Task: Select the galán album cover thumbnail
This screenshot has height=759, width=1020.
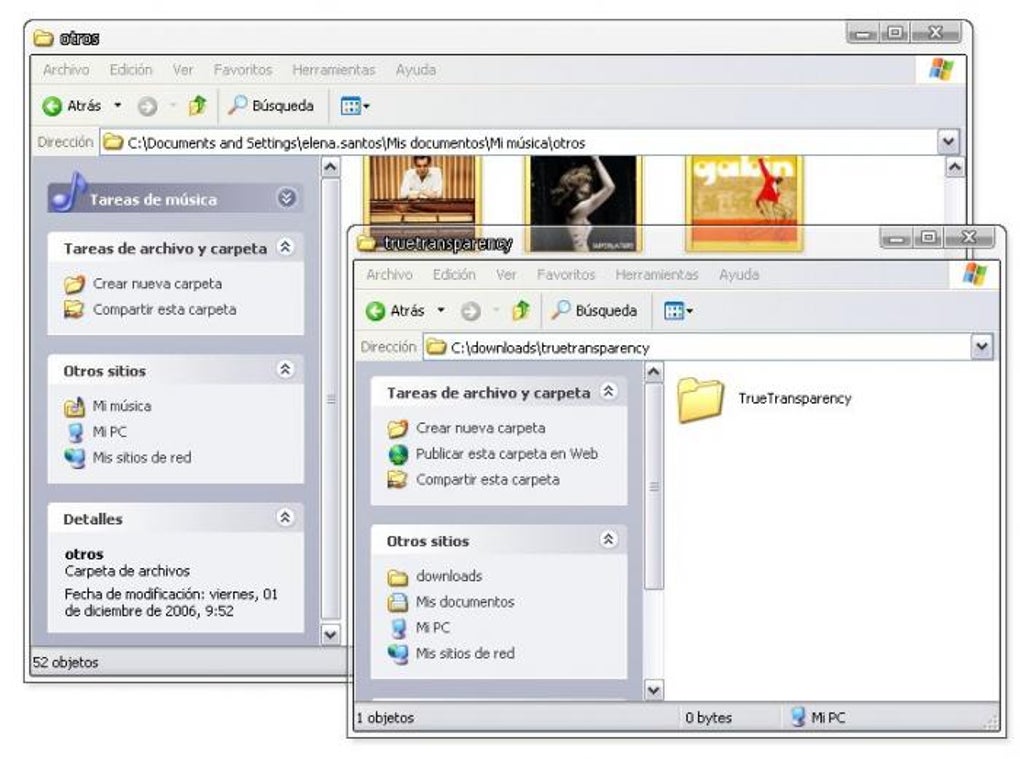Action: click(744, 202)
